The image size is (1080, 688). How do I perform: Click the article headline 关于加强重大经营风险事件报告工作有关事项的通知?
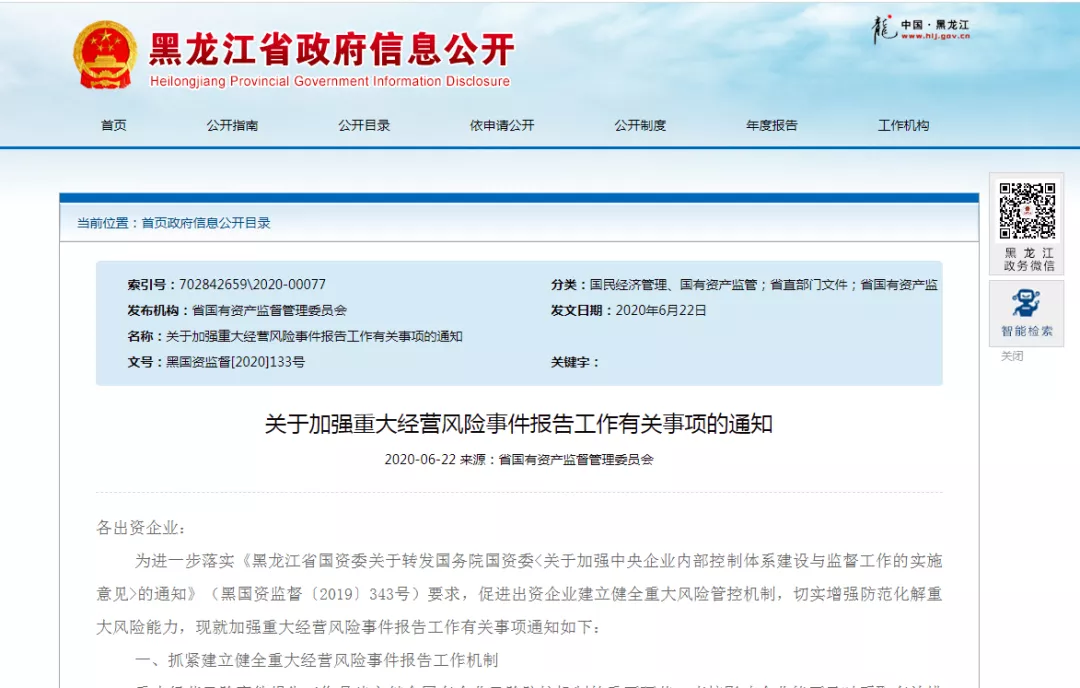518,424
